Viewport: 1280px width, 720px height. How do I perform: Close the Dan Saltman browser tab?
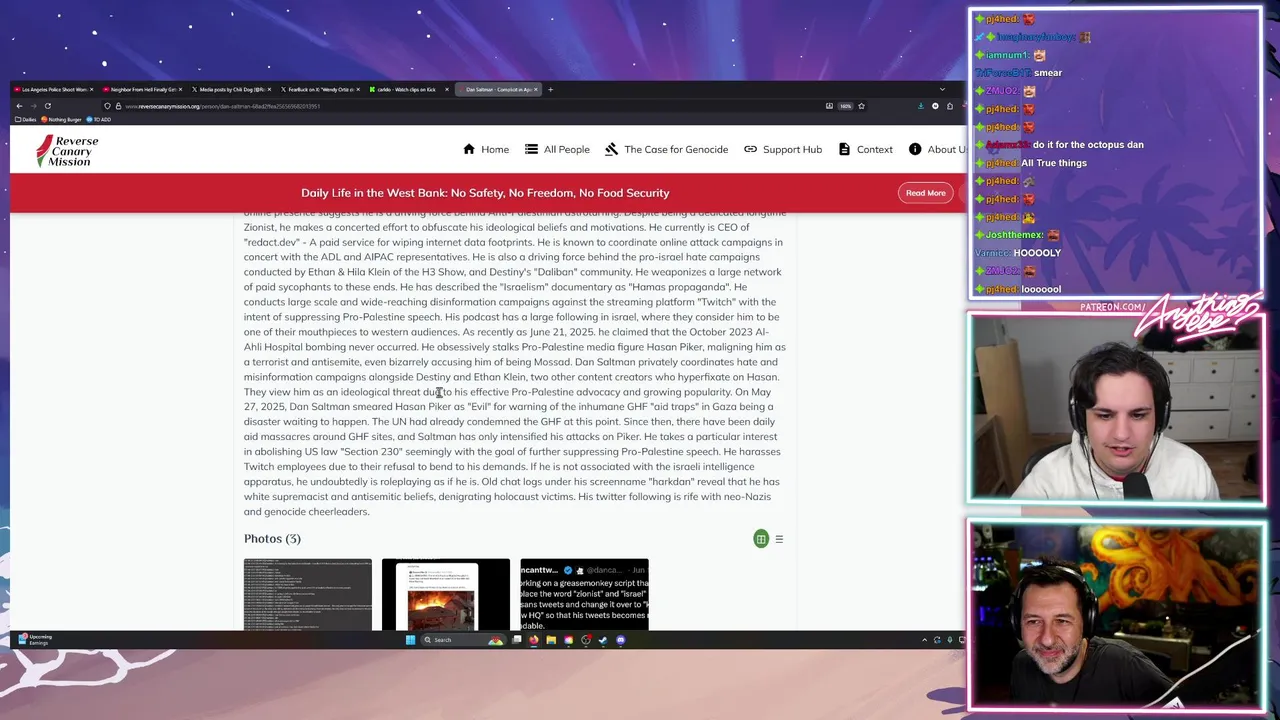(x=536, y=89)
